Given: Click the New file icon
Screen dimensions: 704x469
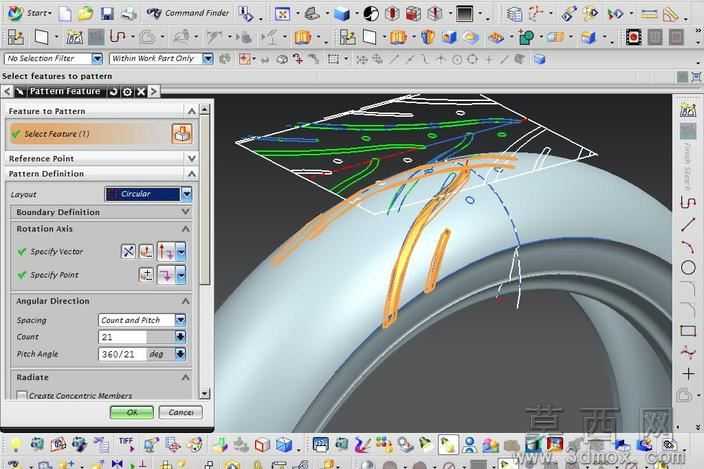Looking at the screenshot, I should pos(65,14).
